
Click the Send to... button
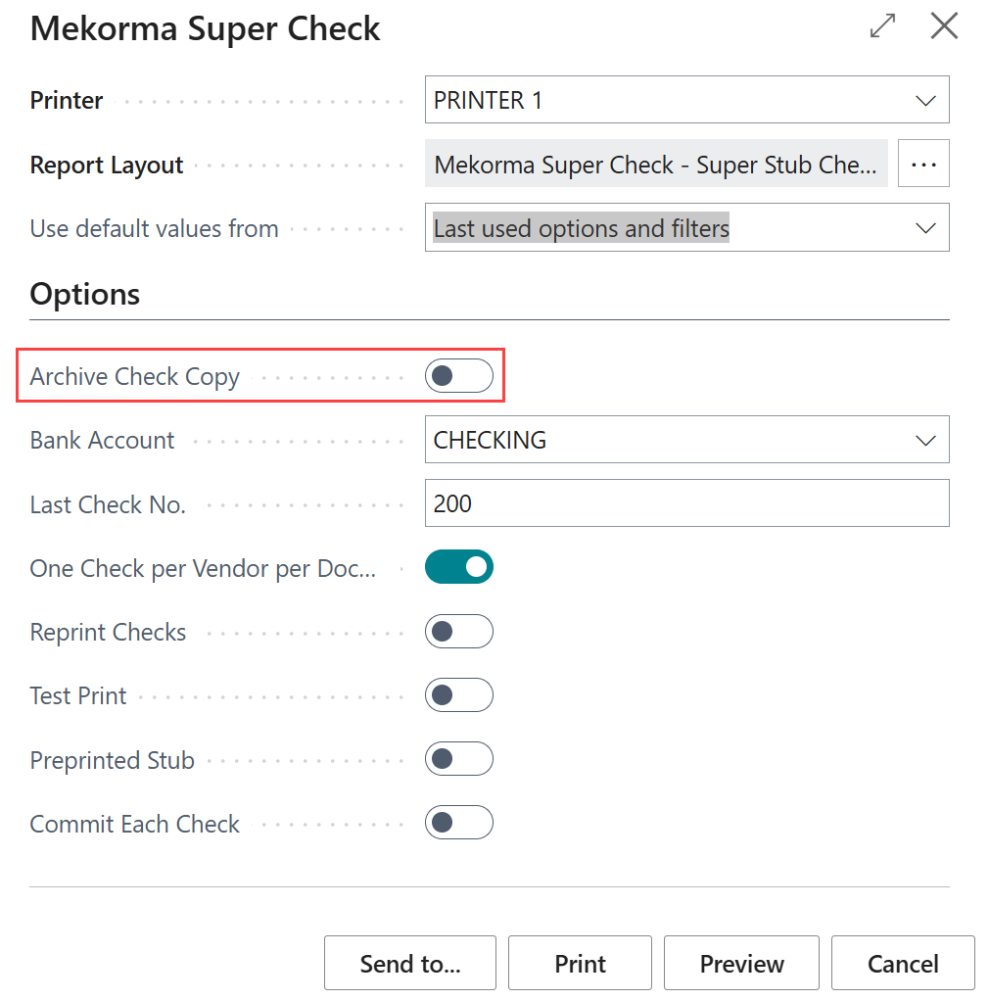point(409,963)
